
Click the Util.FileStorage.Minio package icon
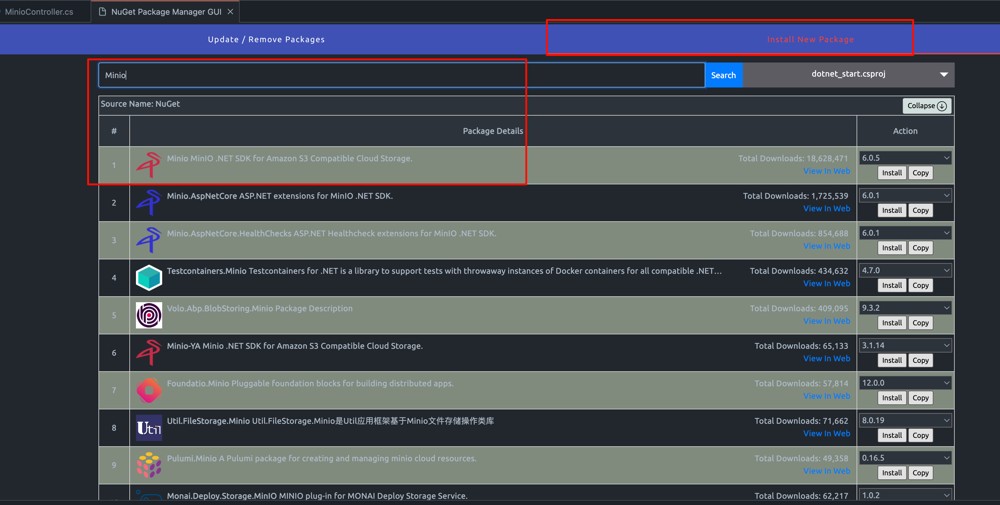coord(148,428)
